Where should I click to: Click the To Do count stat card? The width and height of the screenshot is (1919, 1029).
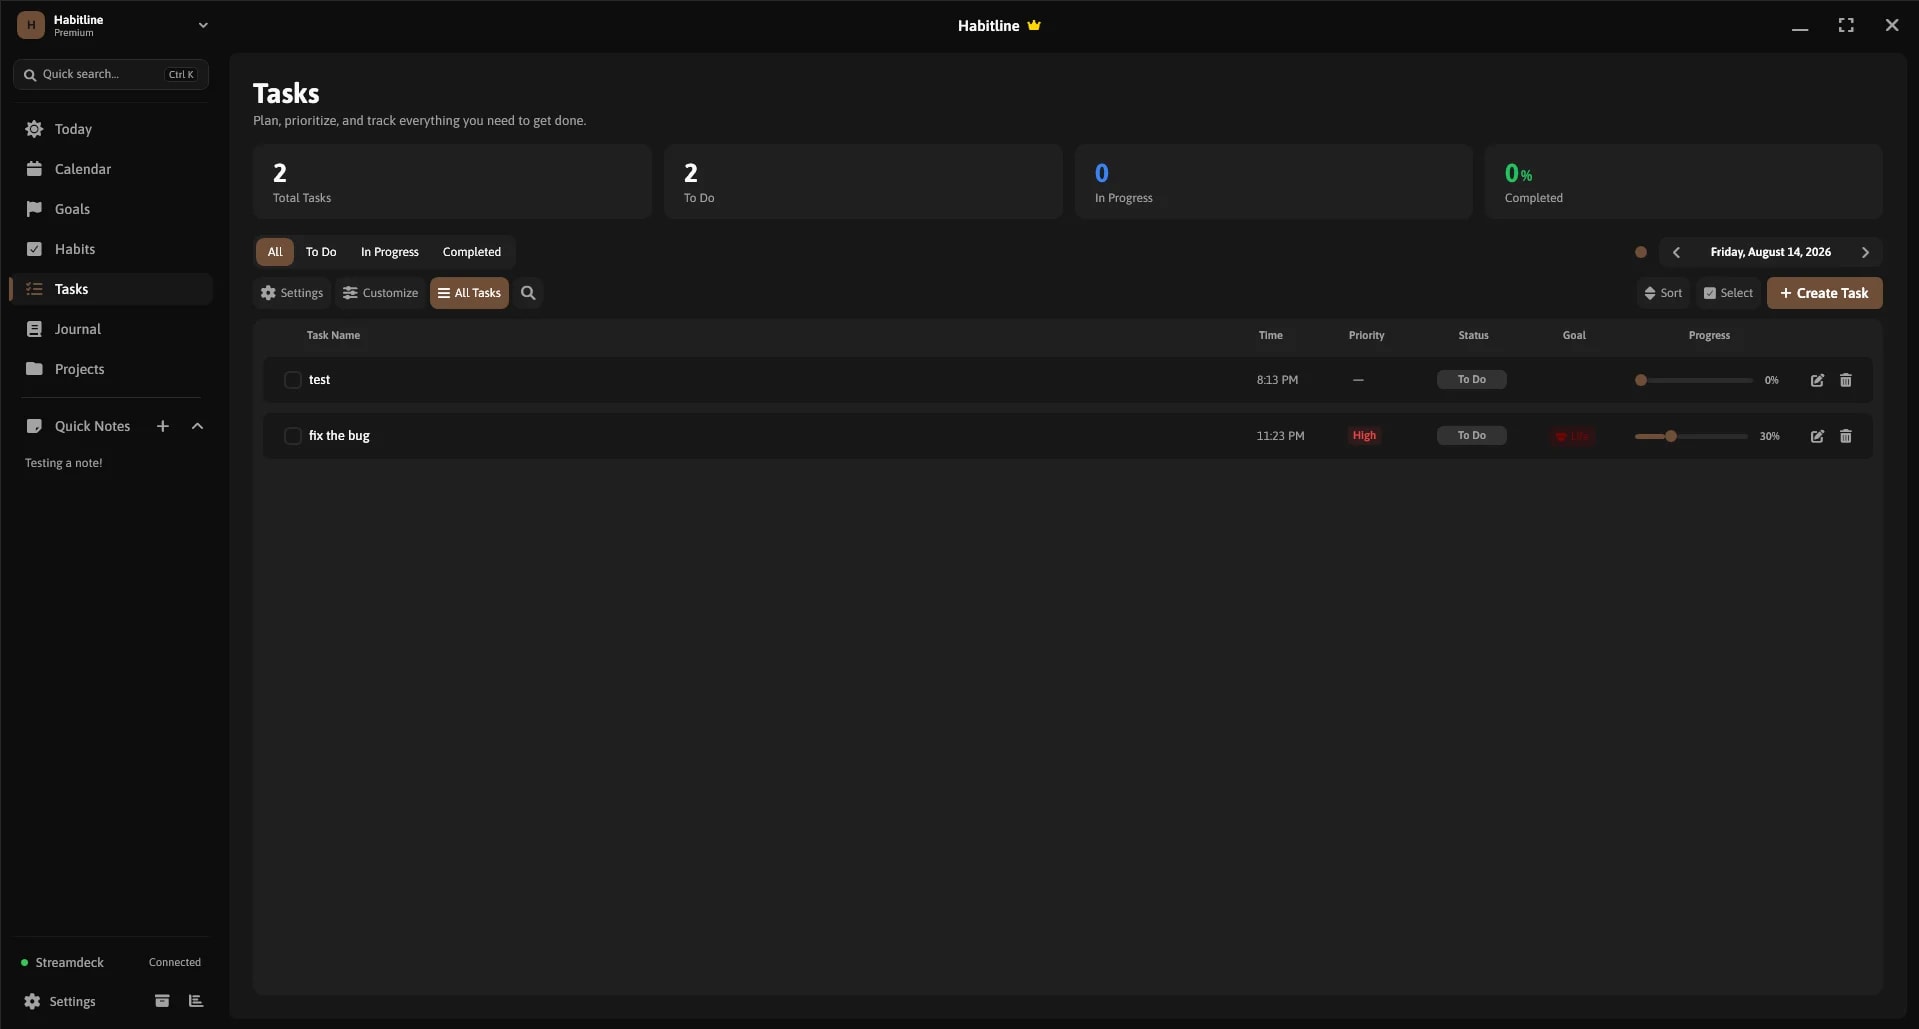[x=863, y=182]
